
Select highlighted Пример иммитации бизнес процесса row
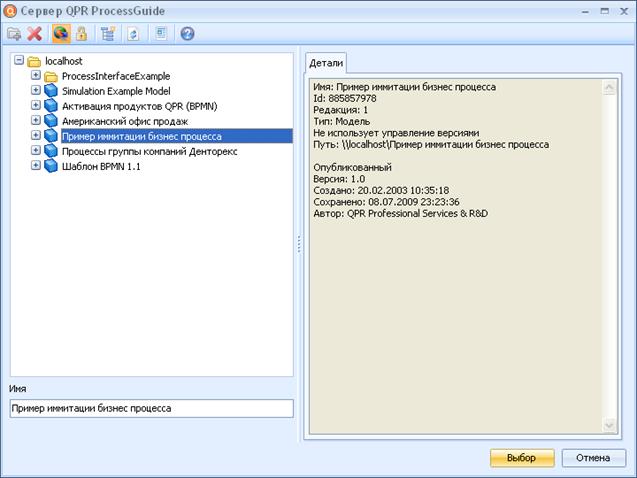tap(177, 136)
